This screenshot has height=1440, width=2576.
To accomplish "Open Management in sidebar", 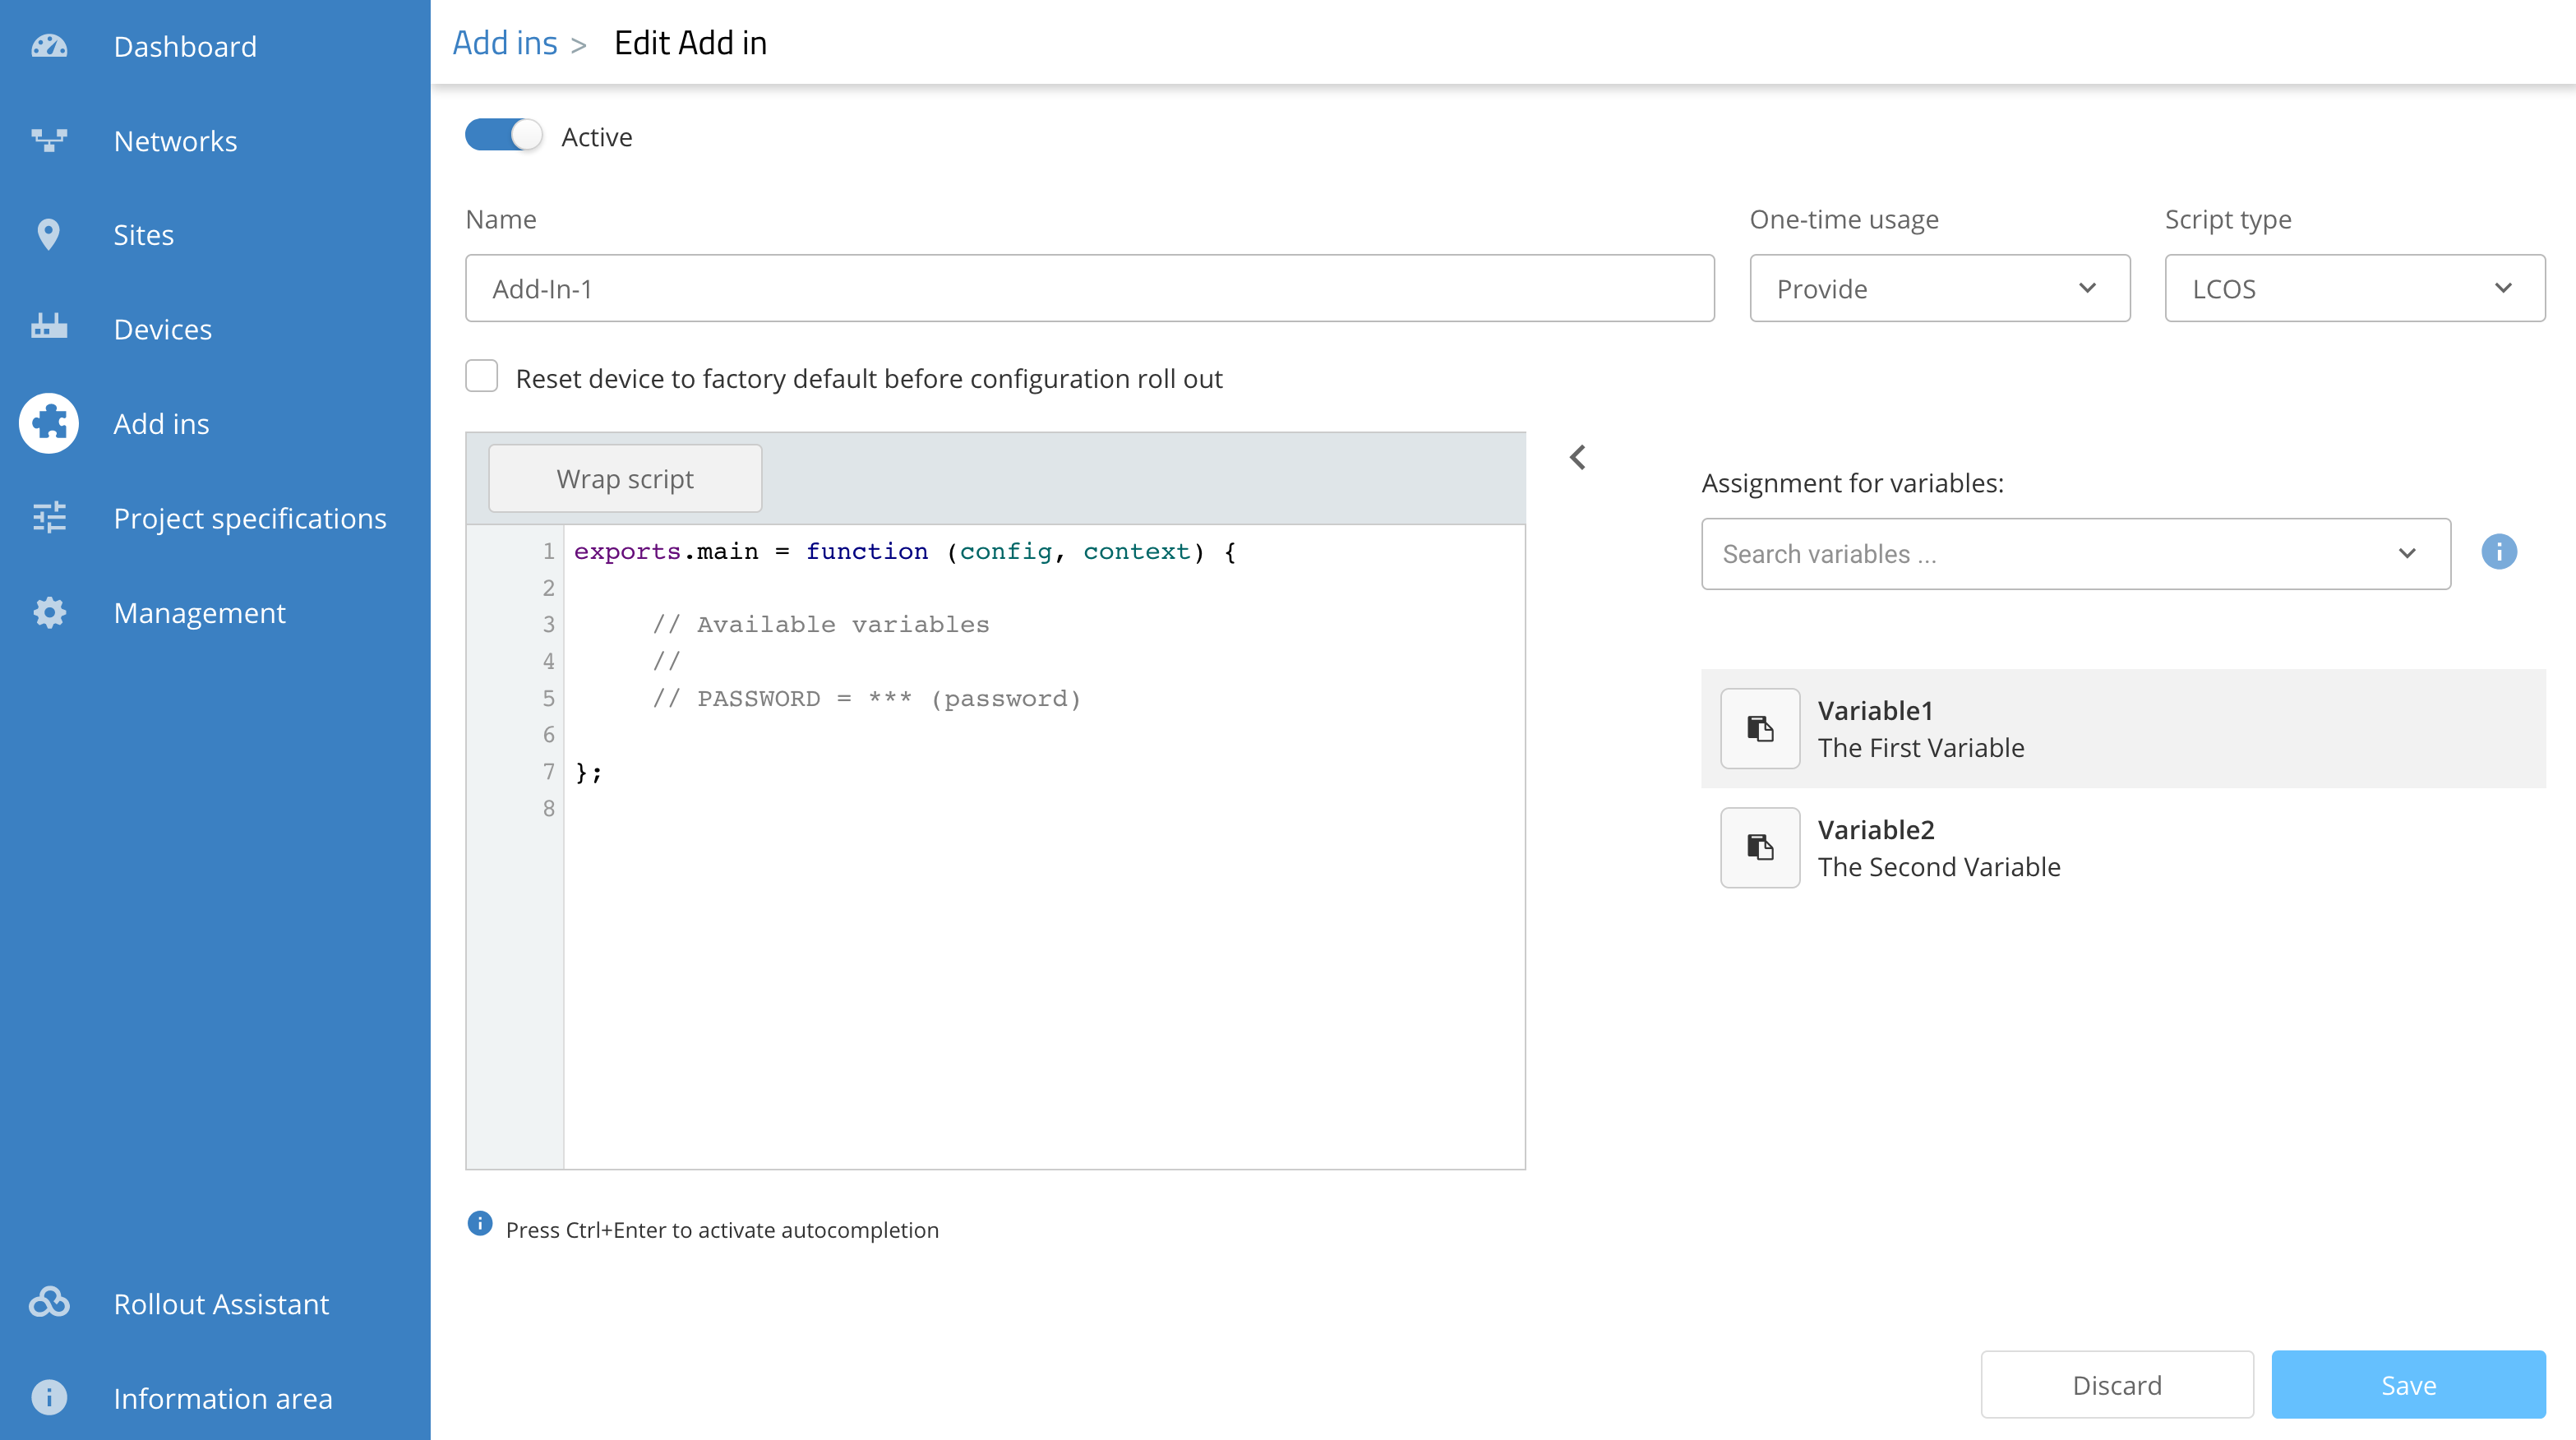I will (x=199, y=612).
